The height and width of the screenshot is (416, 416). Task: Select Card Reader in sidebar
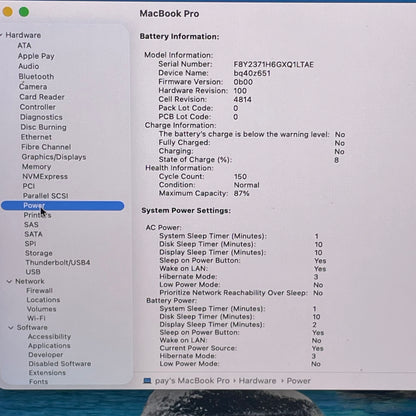coord(42,97)
